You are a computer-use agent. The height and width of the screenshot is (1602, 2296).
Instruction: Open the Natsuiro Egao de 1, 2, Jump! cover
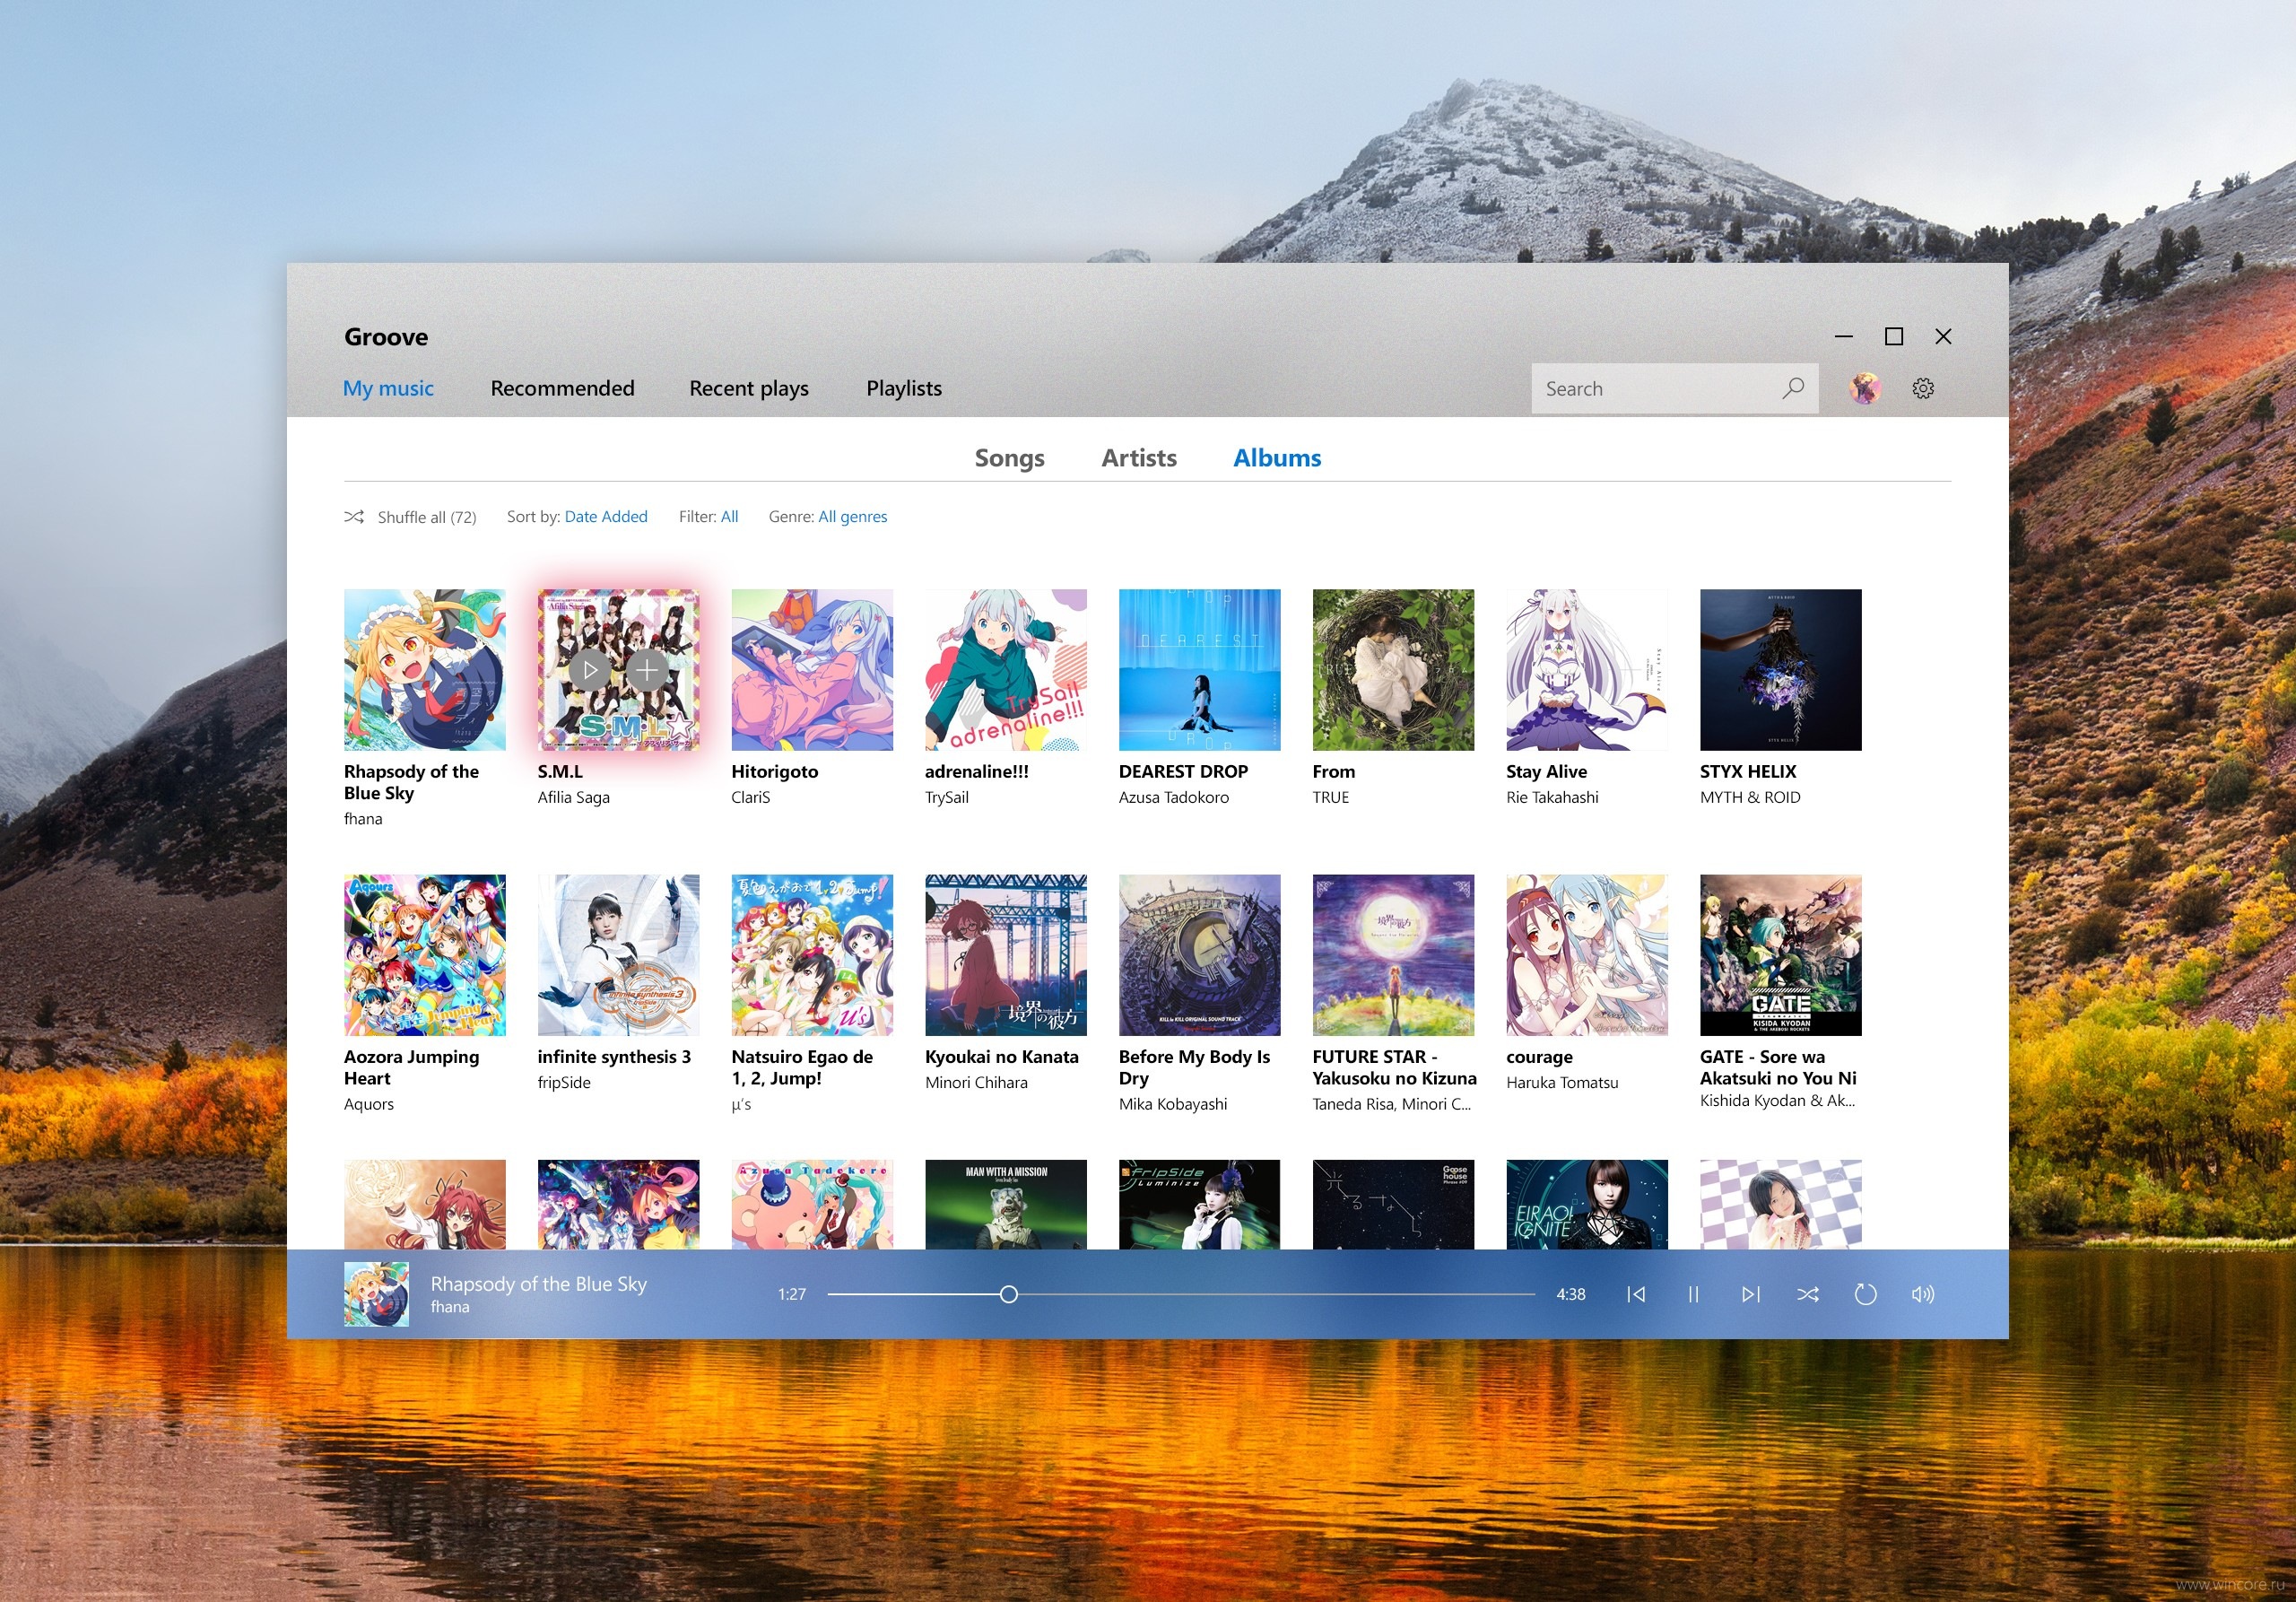[x=812, y=955]
